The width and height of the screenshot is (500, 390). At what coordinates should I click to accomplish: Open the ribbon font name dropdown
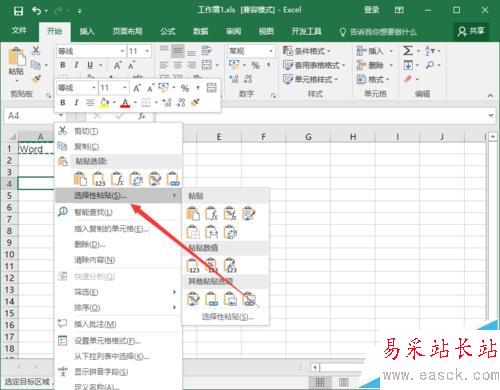[122, 51]
